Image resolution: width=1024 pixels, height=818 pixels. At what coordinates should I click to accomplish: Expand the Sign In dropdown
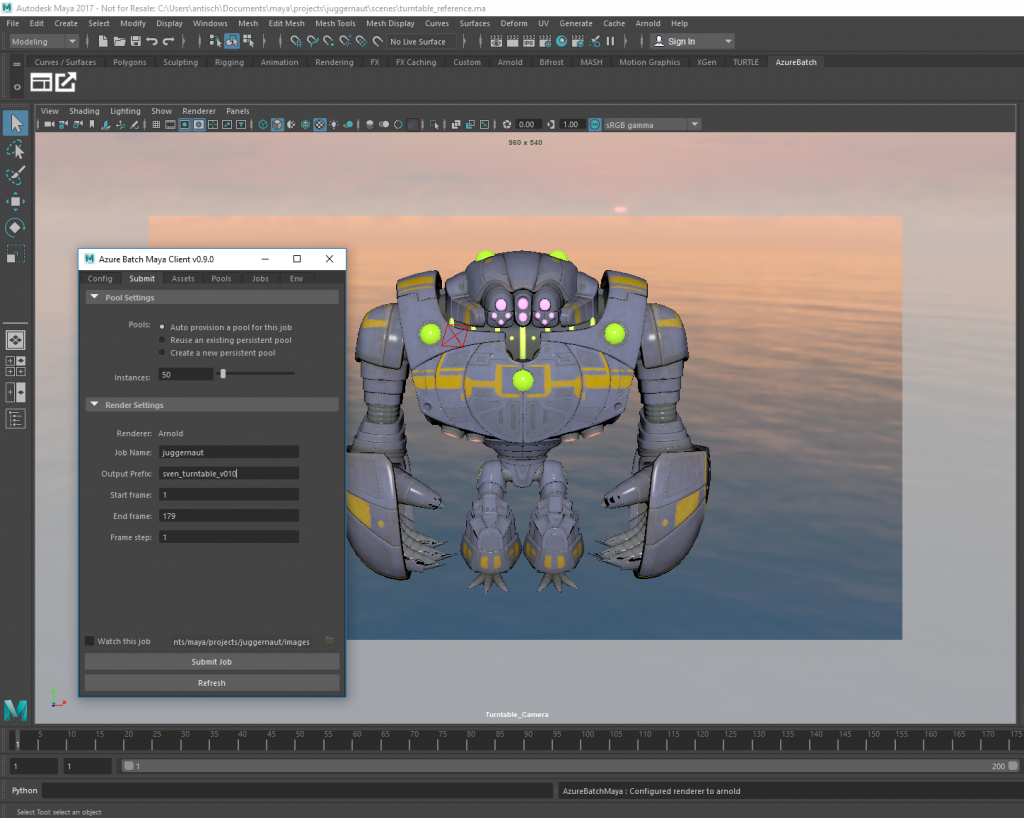(728, 41)
